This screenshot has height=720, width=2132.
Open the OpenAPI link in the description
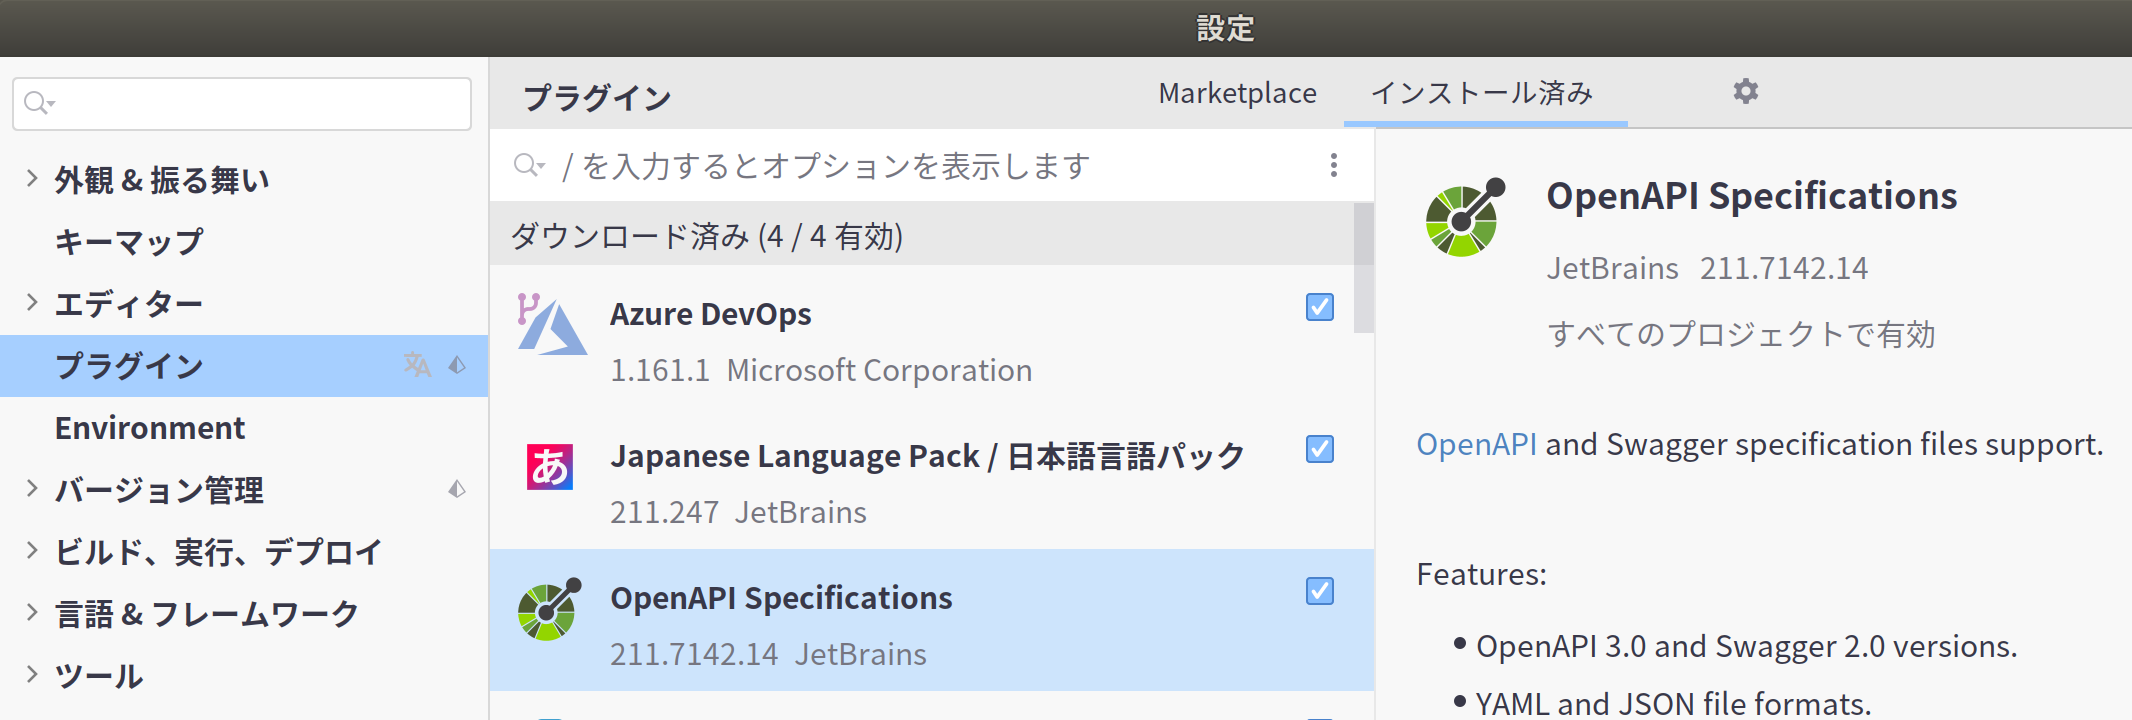click(1476, 444)
